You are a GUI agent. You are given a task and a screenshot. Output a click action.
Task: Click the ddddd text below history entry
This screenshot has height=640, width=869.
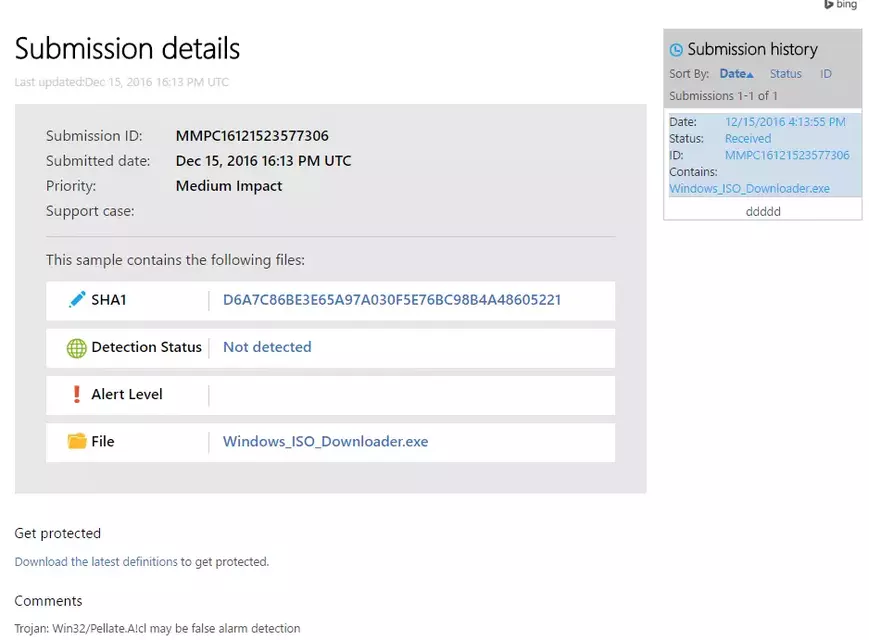coord(763,211)
